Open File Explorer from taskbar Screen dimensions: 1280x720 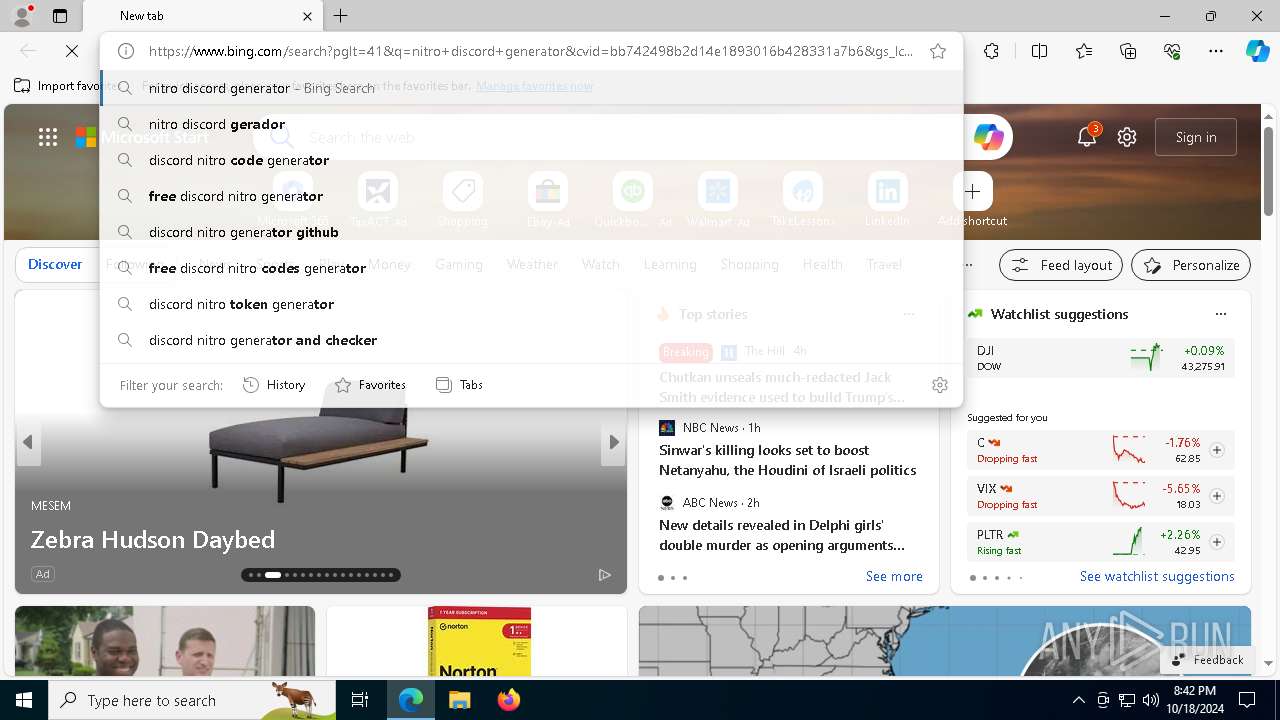[459, 700]
